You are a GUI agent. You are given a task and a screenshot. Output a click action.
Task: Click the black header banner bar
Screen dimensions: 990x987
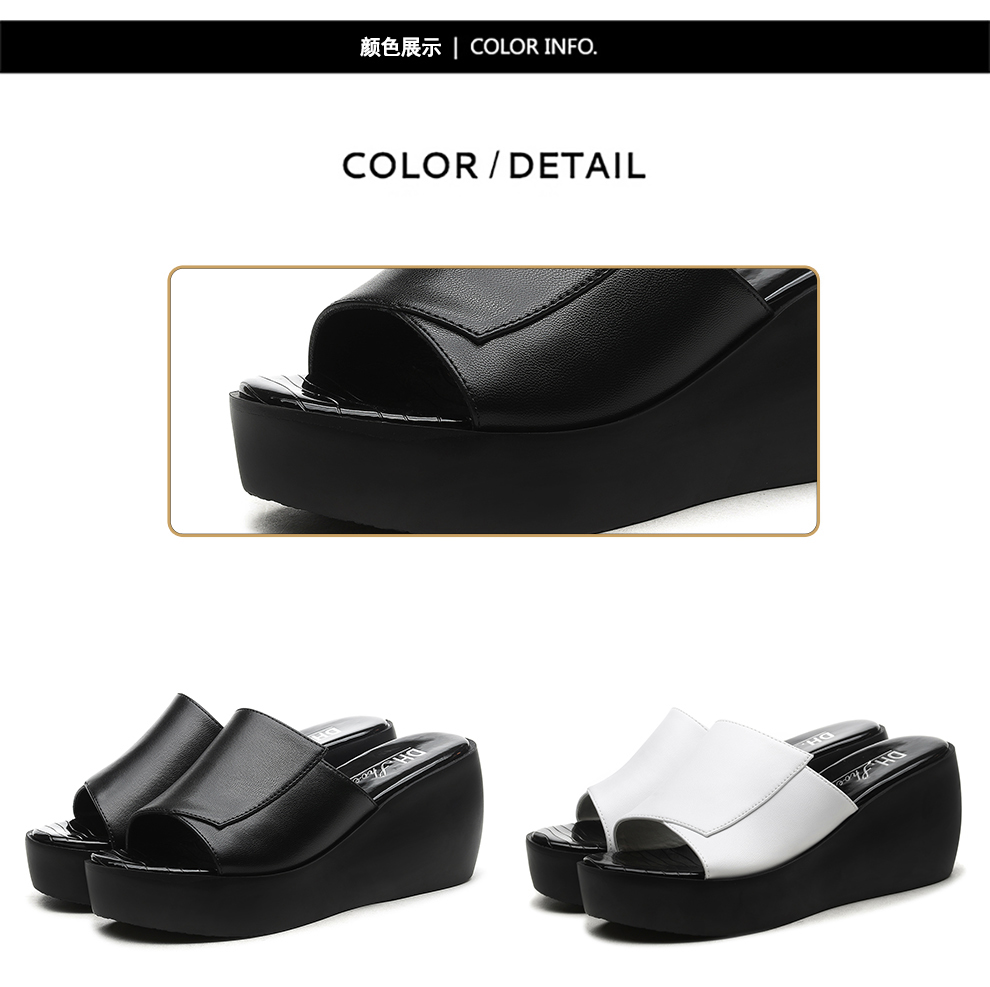pyautogui.click(x=495, y=47)
